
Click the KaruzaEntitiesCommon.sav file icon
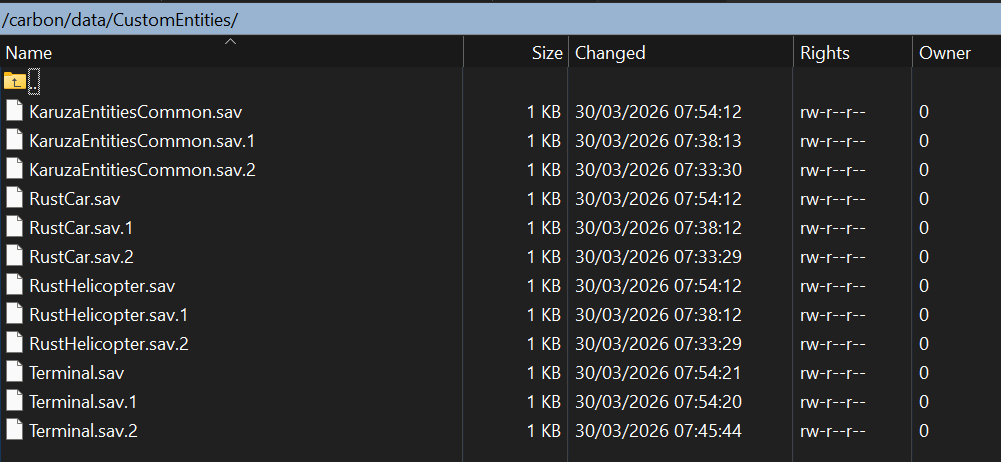click(x=14, y=111)
